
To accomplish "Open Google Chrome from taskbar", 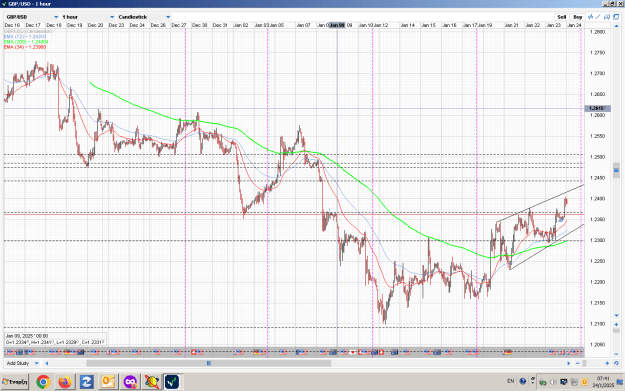I will tap(43, 382).
